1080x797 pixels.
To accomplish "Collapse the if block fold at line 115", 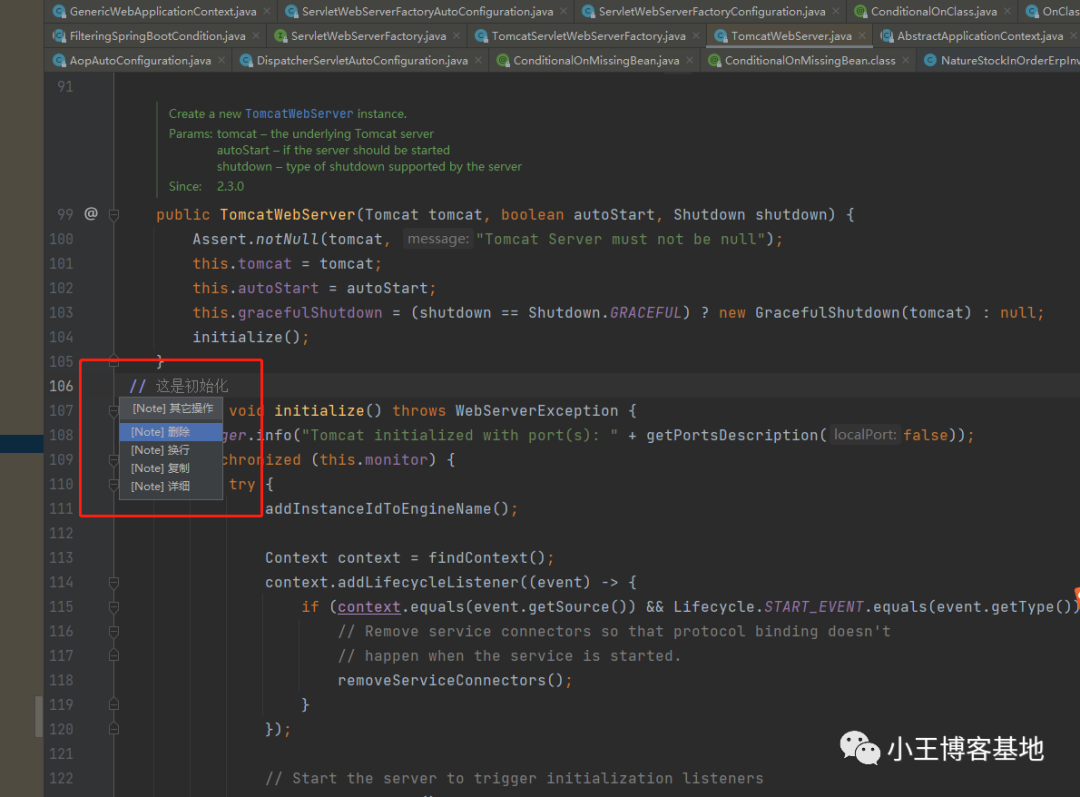I will 114,607.
